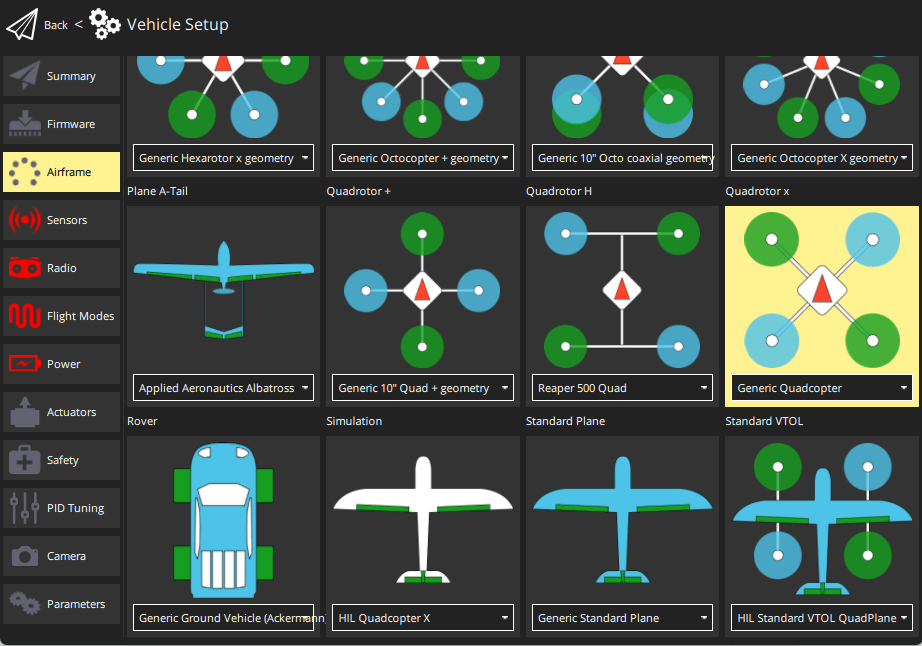Open the Generic Quadcopter dropdown
Screen dimensions: 922x646
821,388
